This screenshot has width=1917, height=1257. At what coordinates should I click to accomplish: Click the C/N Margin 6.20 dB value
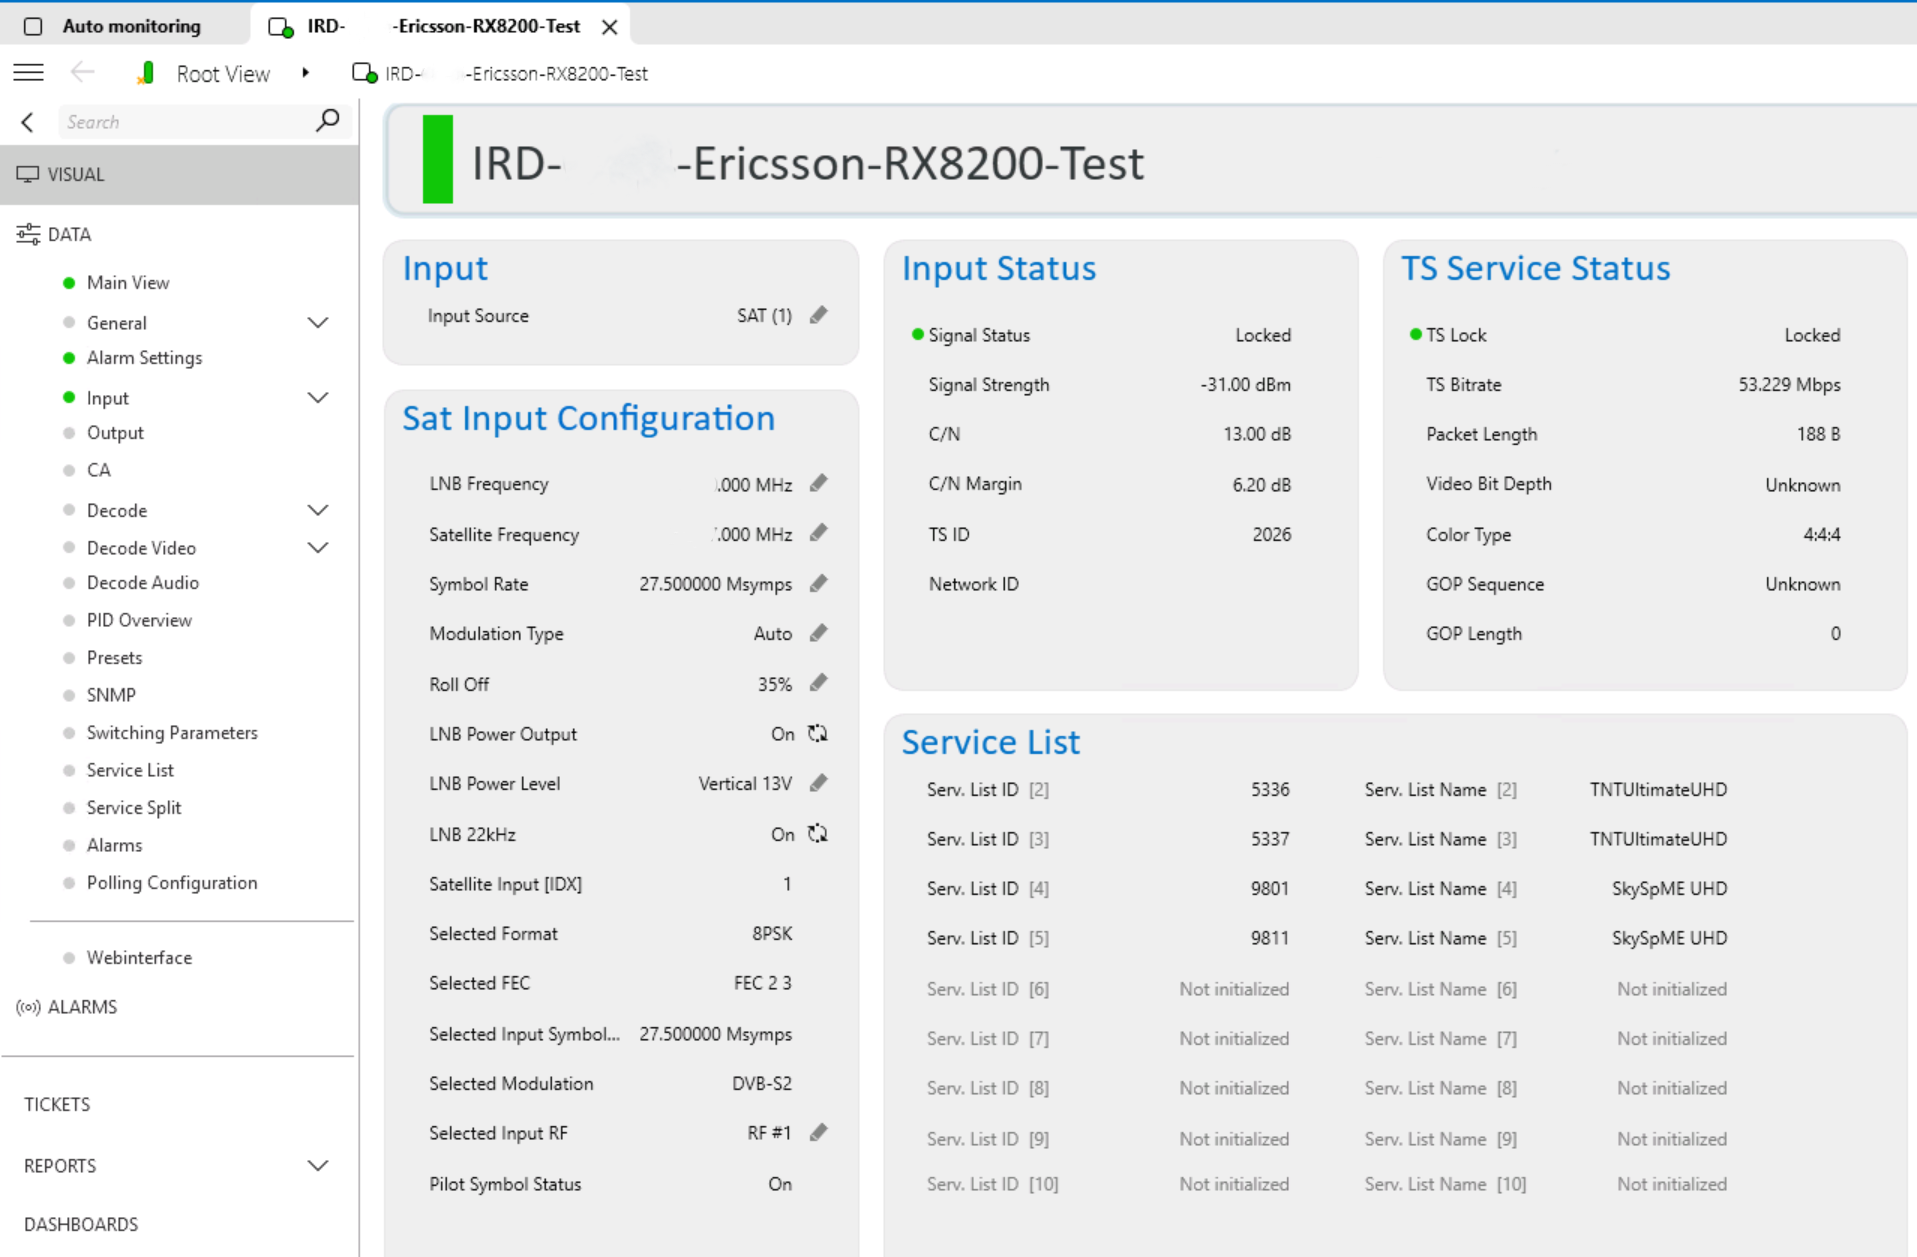point(1261,484)
